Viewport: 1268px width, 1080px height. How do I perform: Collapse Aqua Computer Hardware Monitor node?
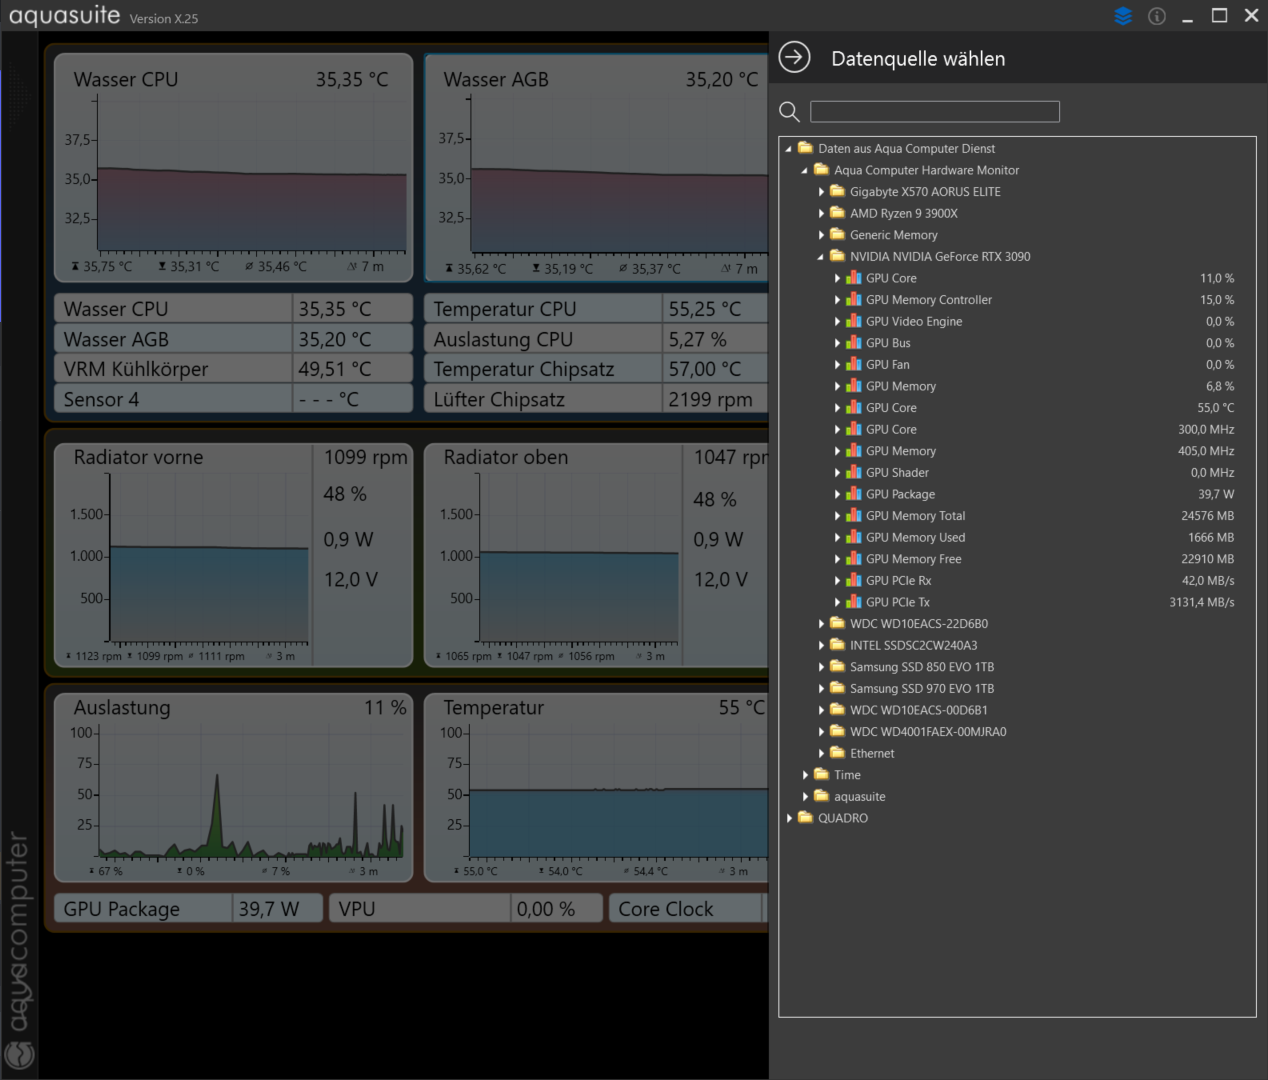tap(805, 171)
